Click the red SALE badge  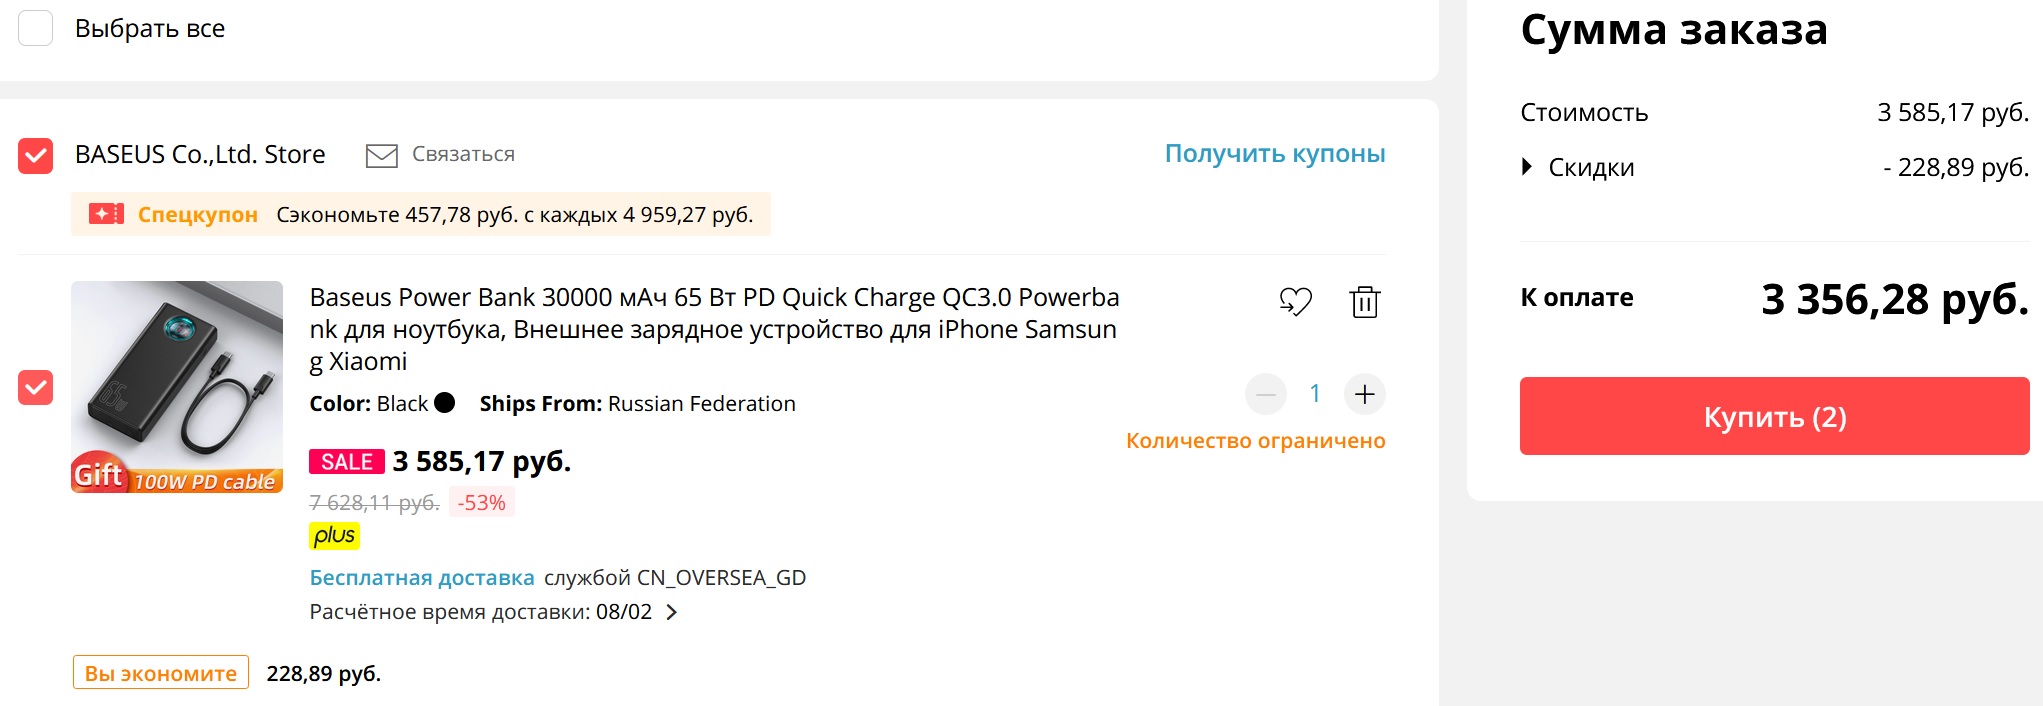(x=346, y=461)
